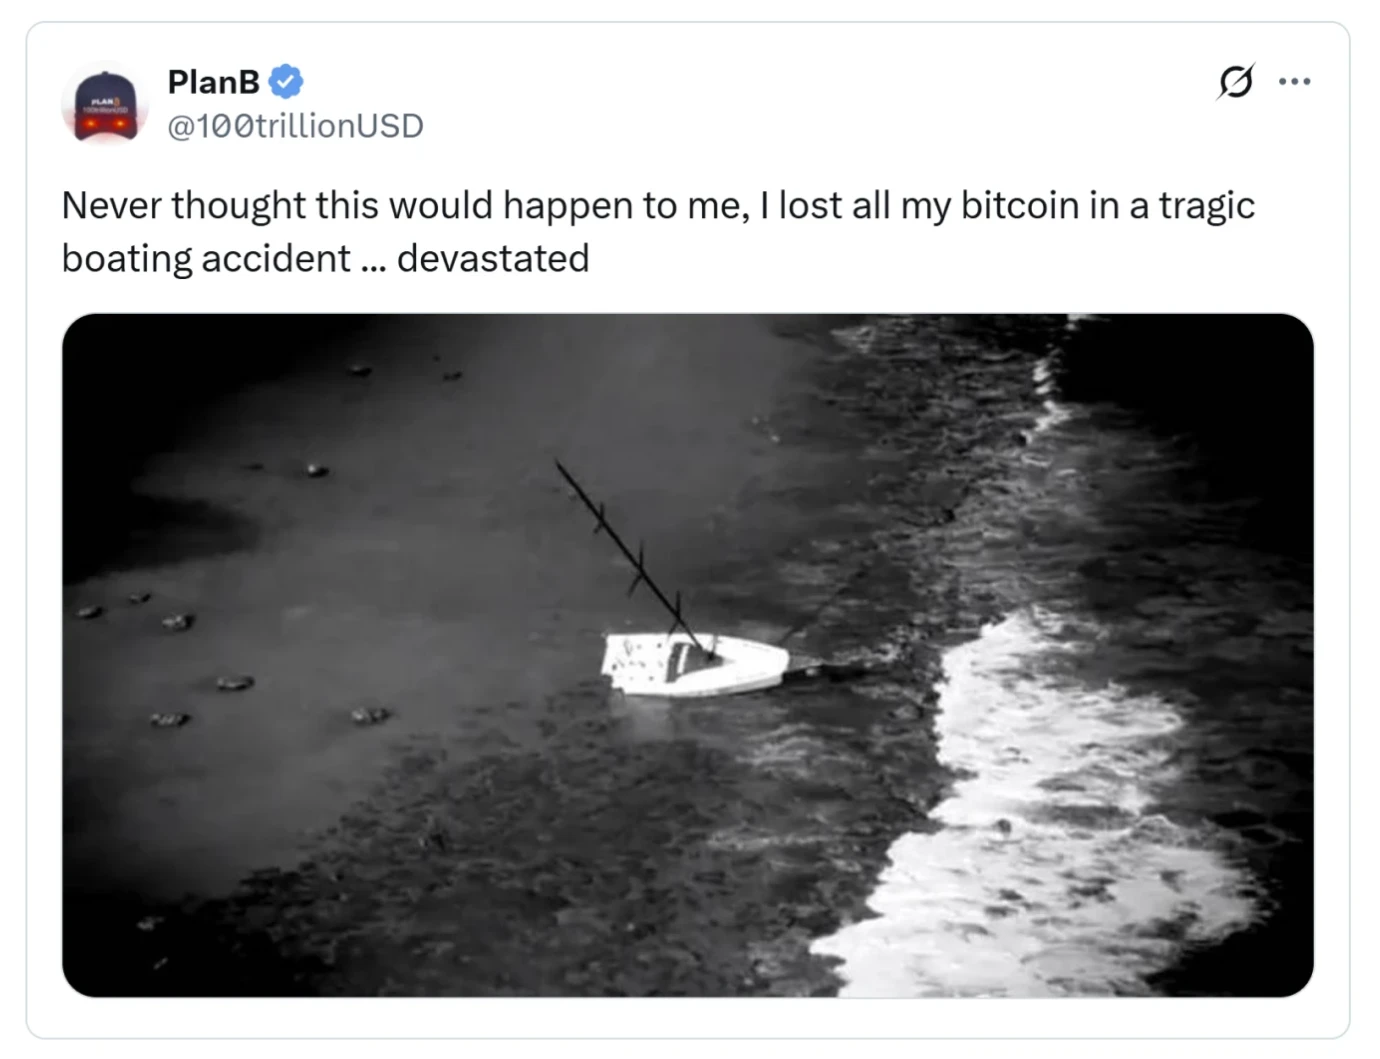Open PlanB's profile avatar picture
Viewport: 1380px width, 1059px height.
pyautogui.click(x=105, y=106)
